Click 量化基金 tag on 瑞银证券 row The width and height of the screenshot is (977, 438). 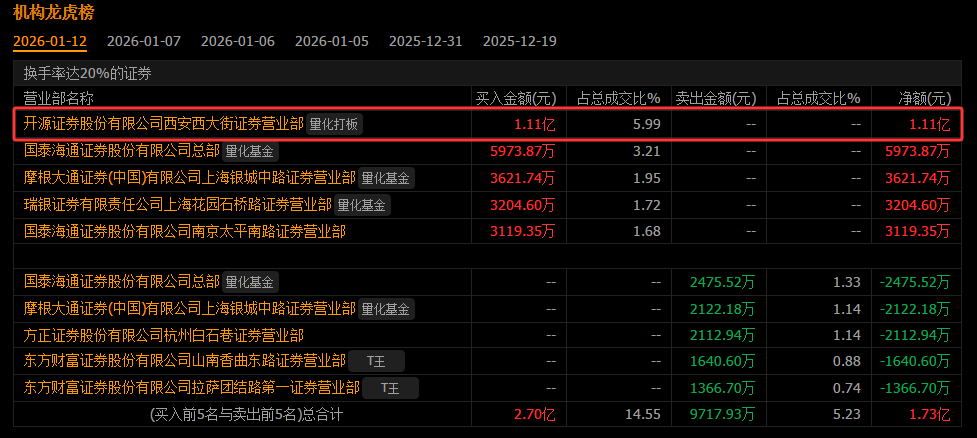coord(363,205)
